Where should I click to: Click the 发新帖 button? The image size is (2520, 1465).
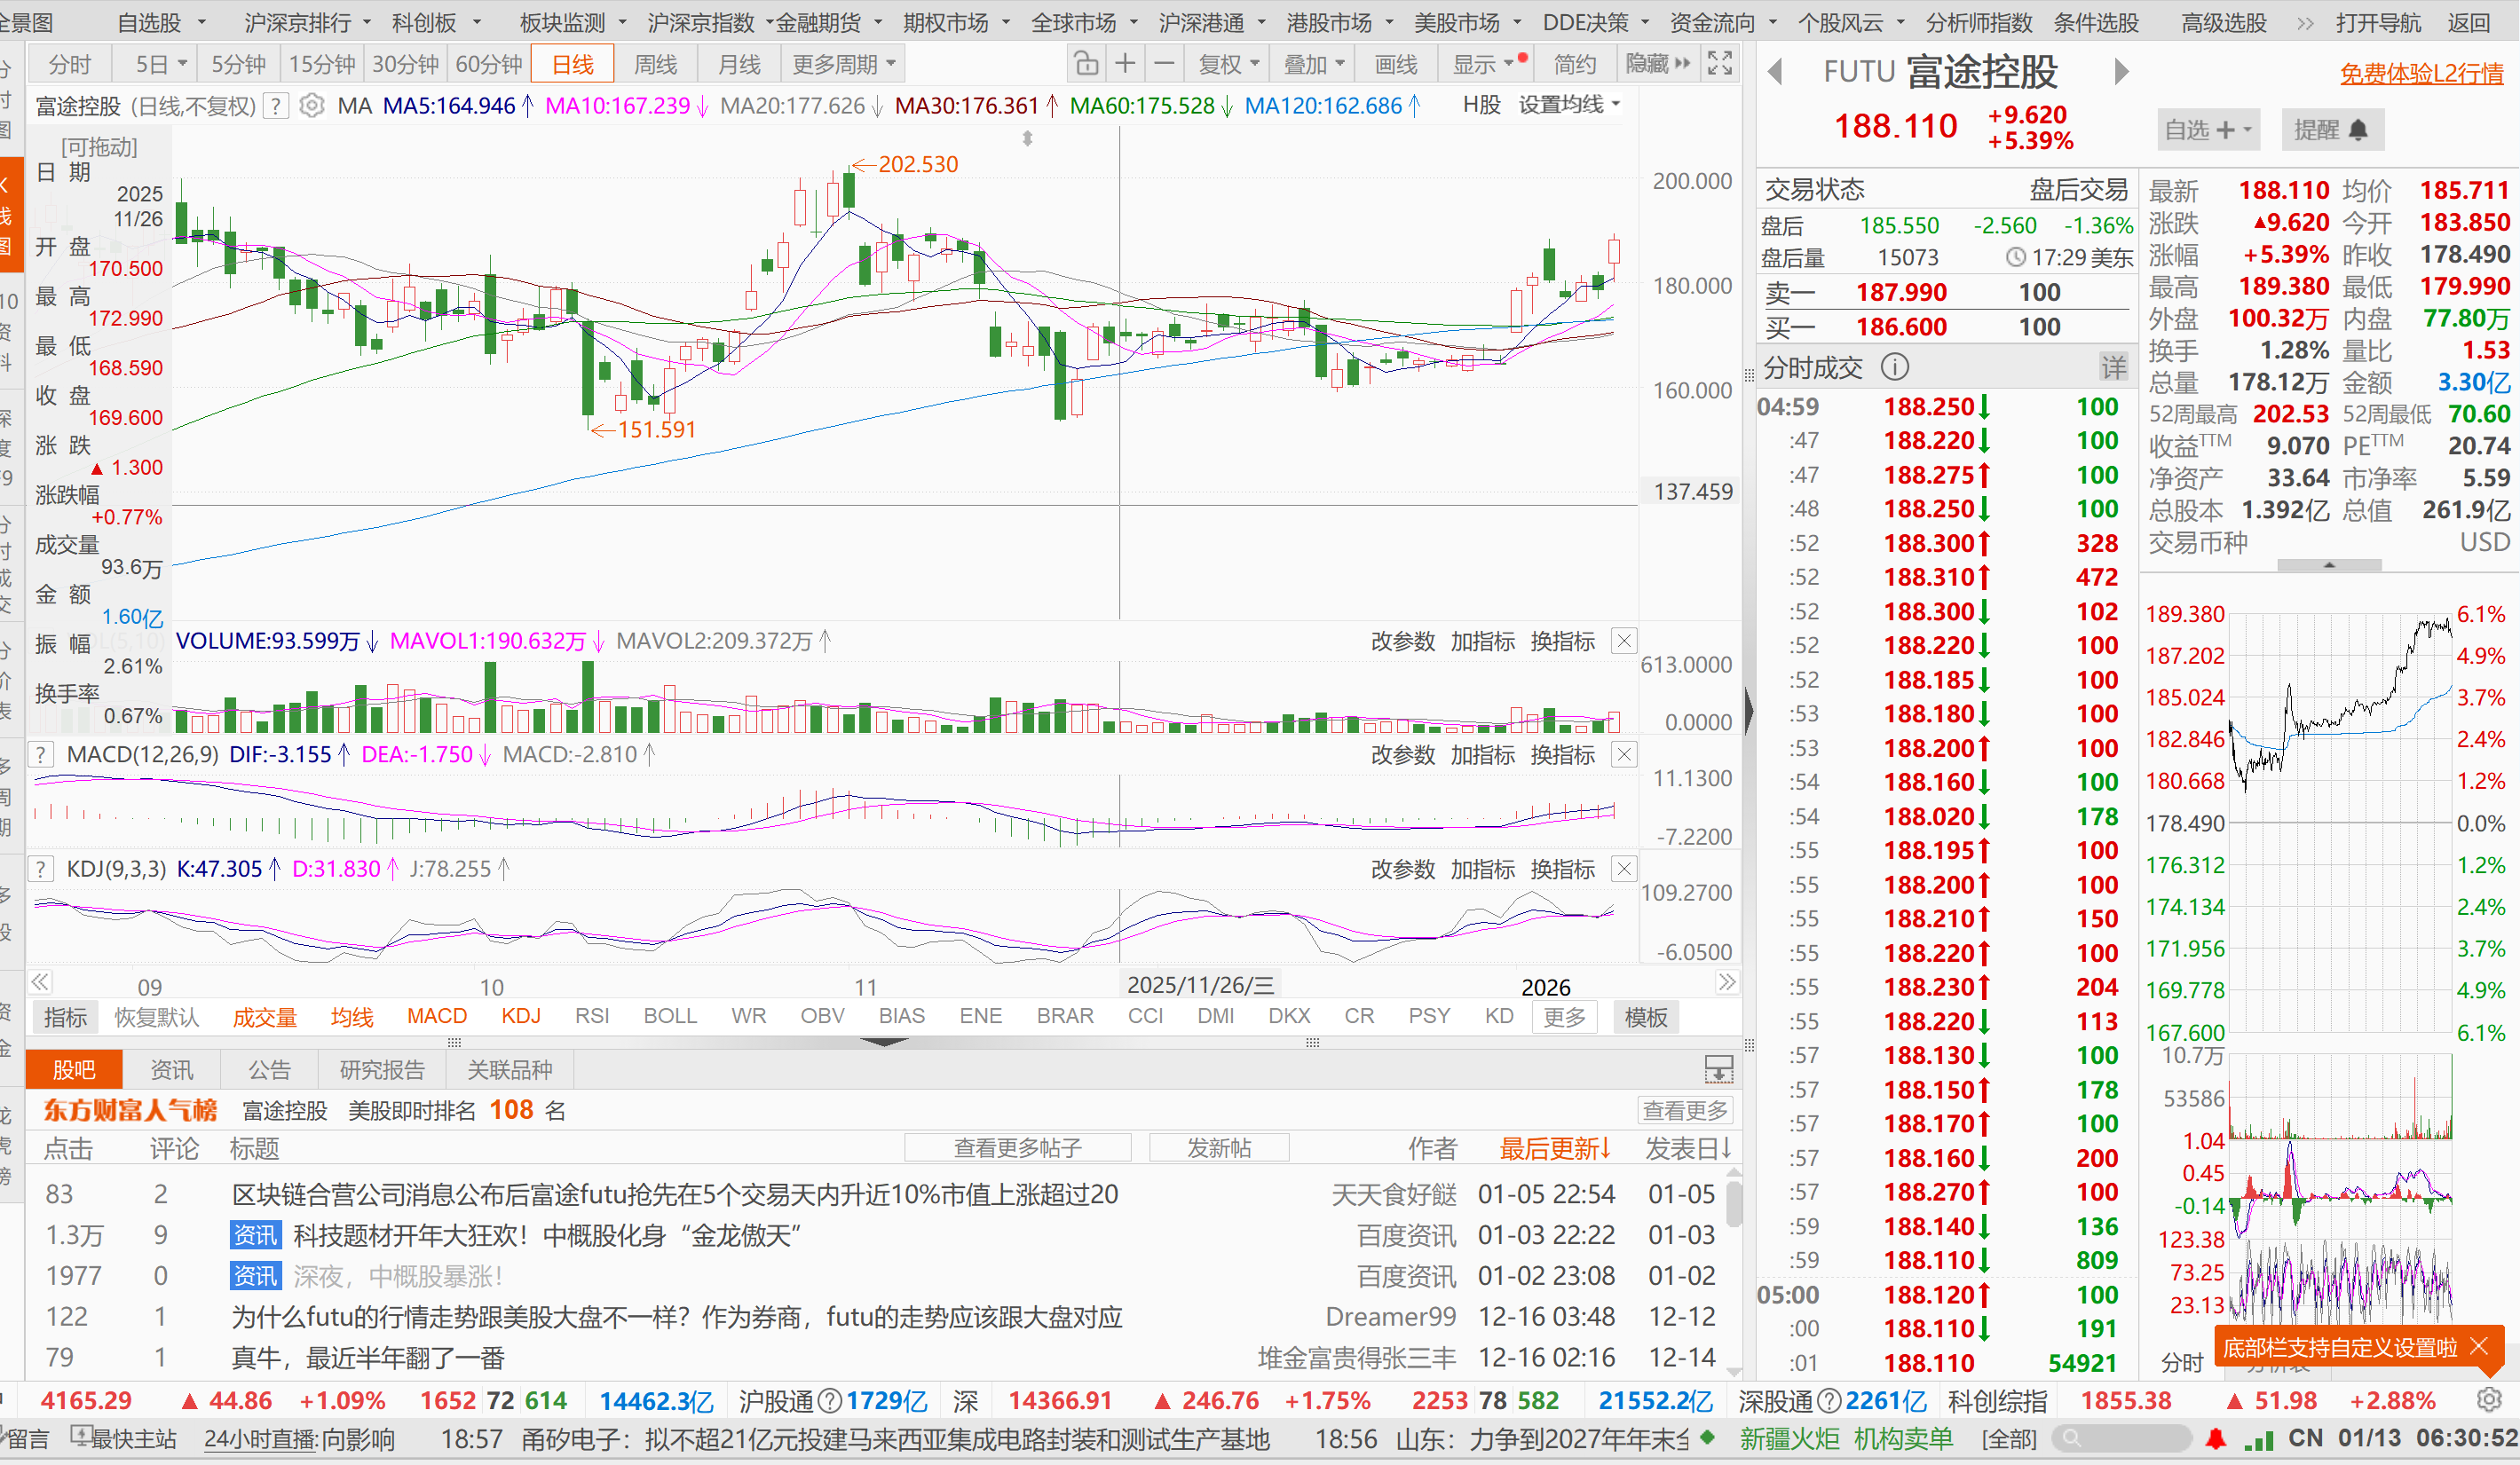[1218, 1148]
